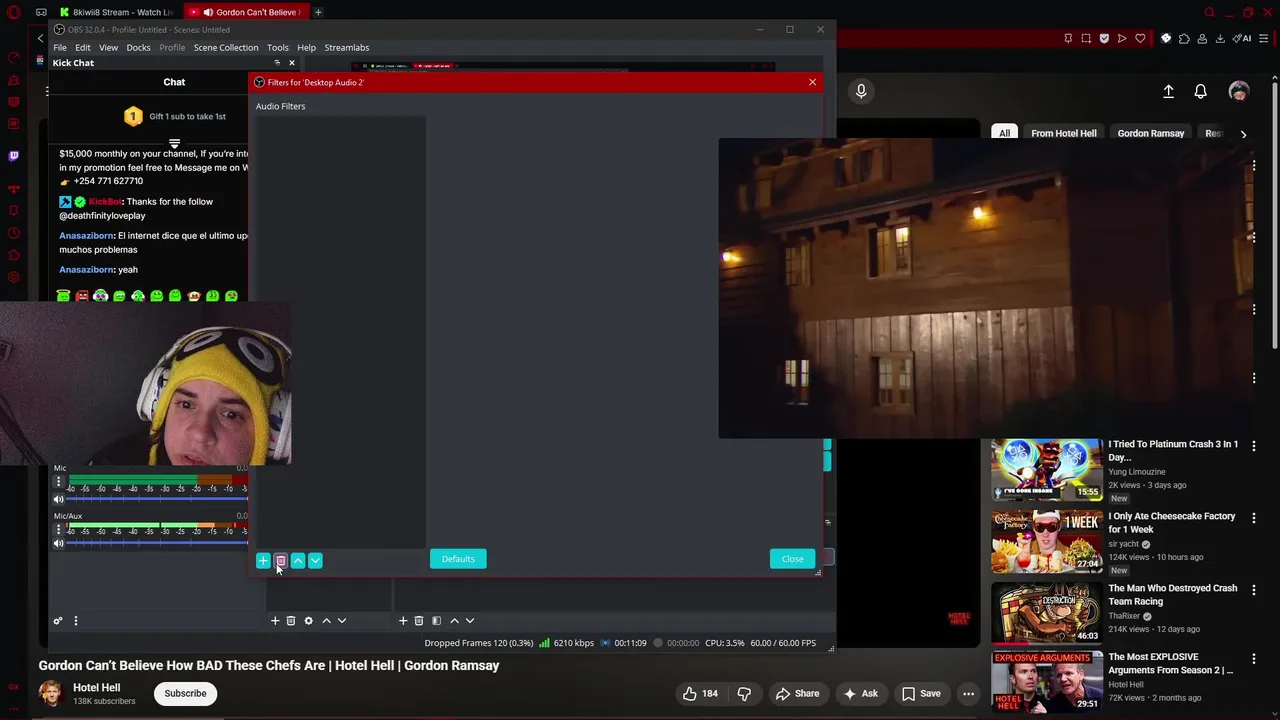Click the teal Close button in Filters dialog
This screenshot has width=1280, height=720.
[x=792, y=559]
